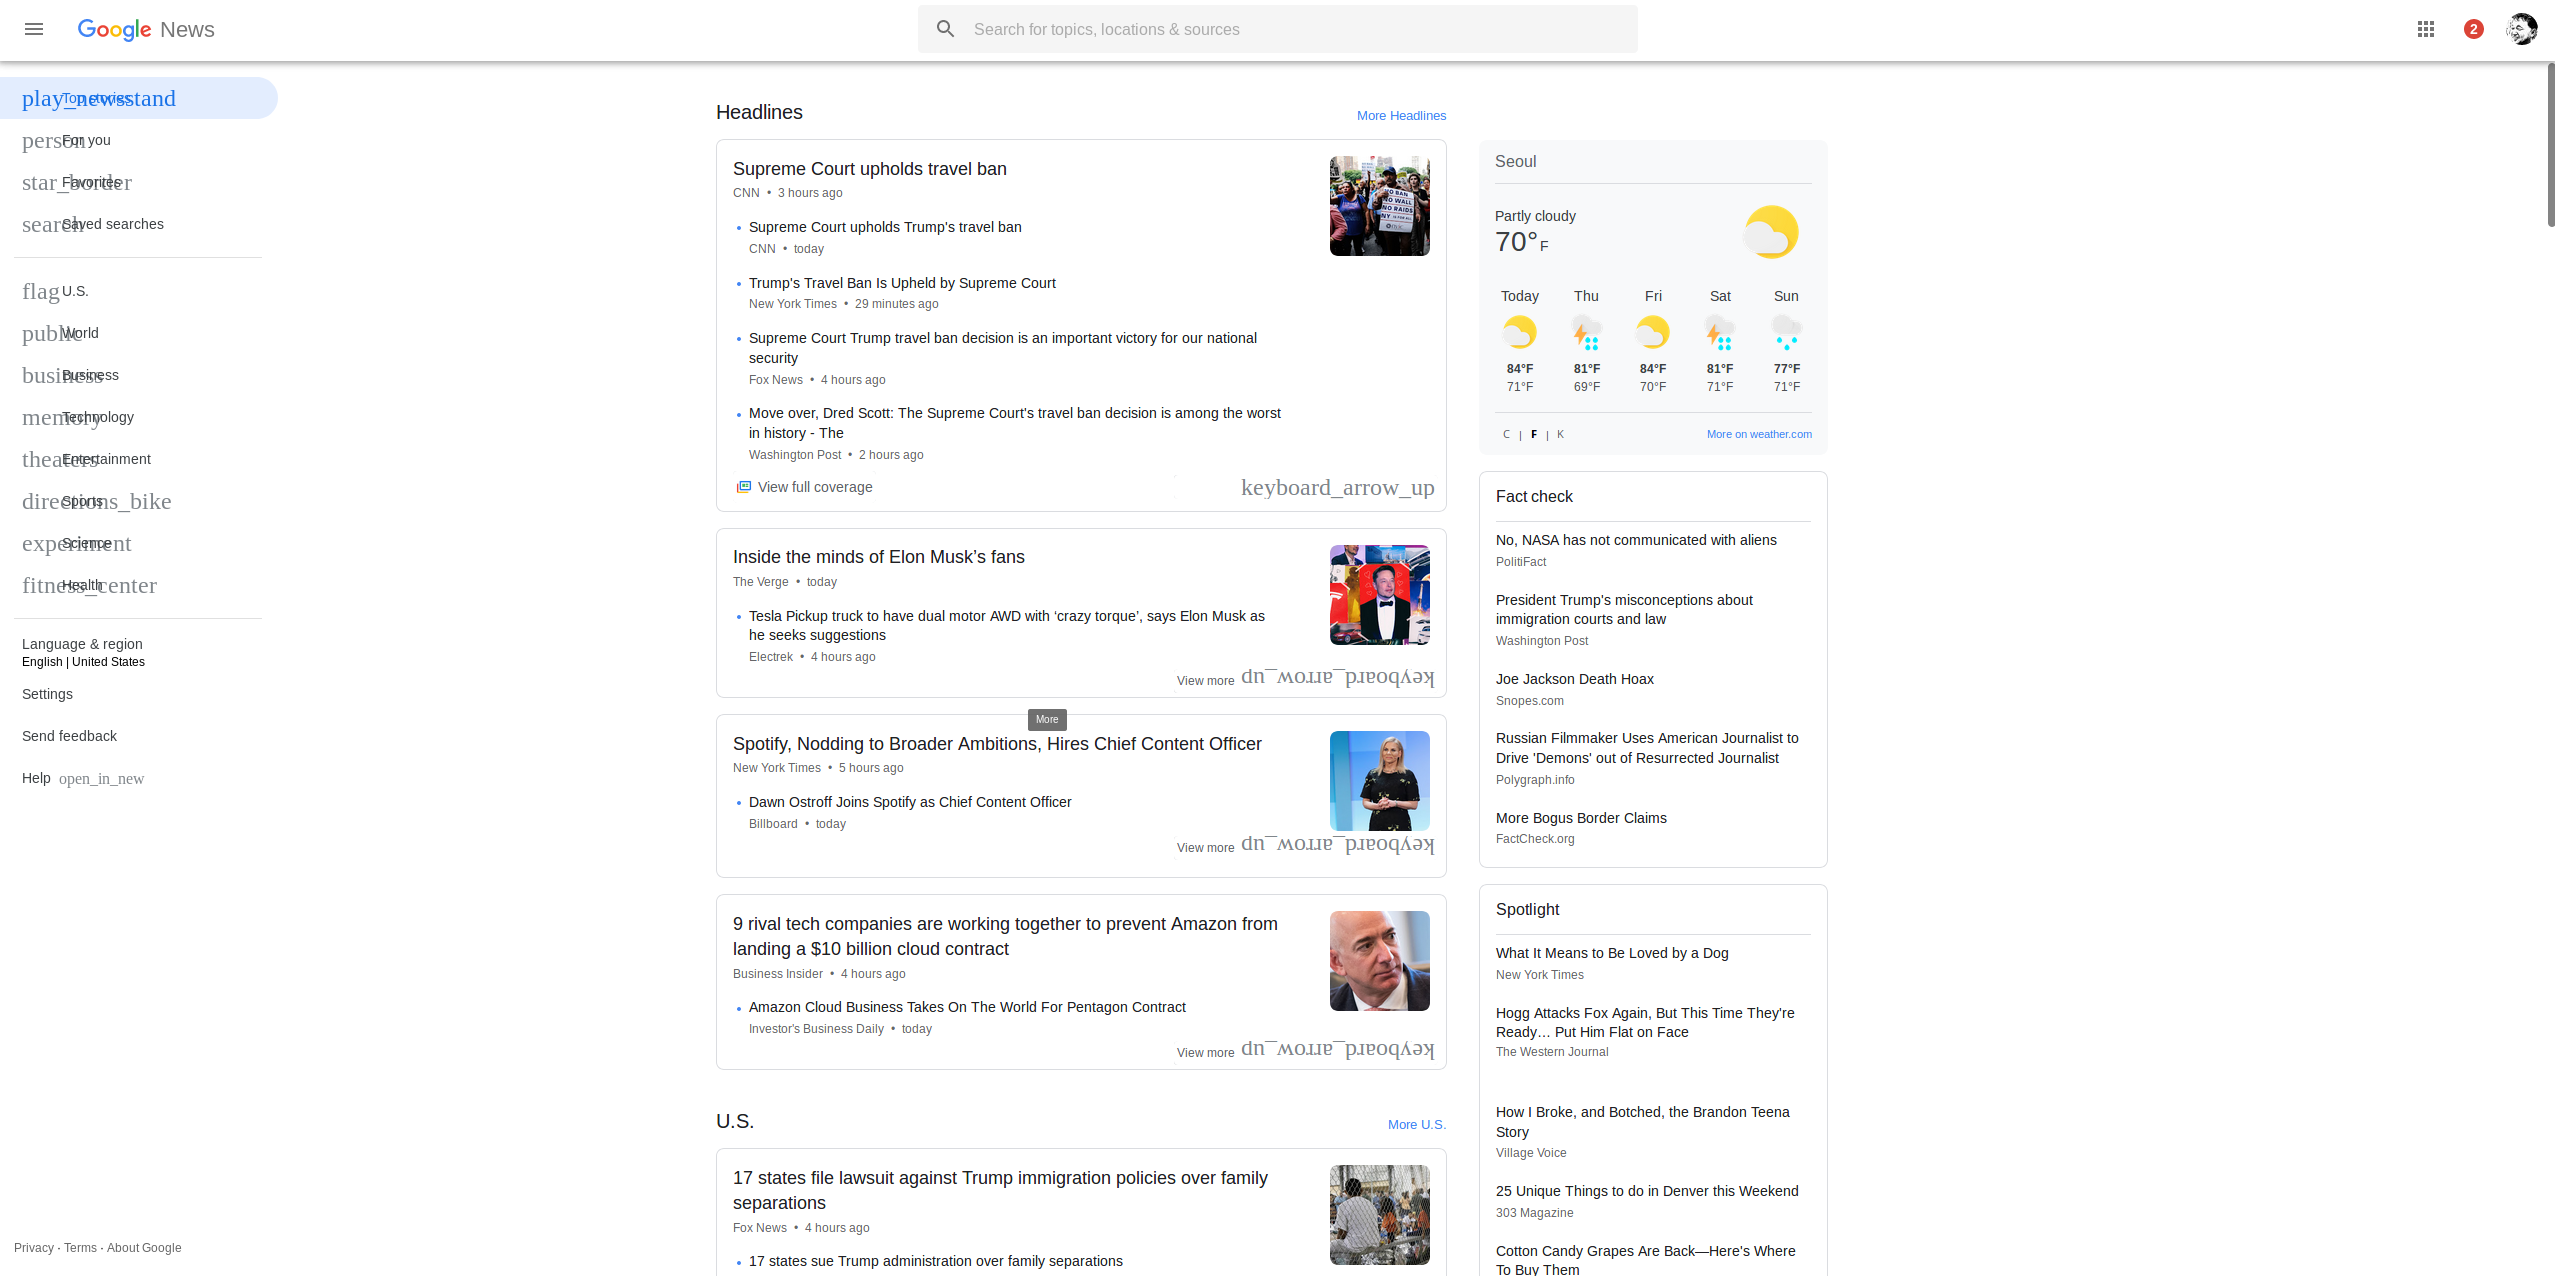Open the hamburger main menu
Viewport: 2555px width, 1276px height.
(34, 29)
